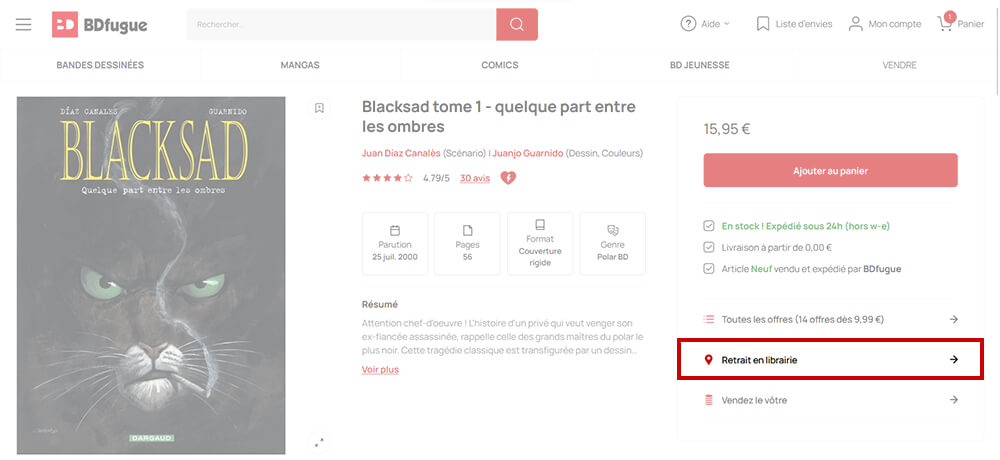The height and width of the screenshot is (460, 1000).
Task: Click the pink heart badge icon
Action: (508, 178)
